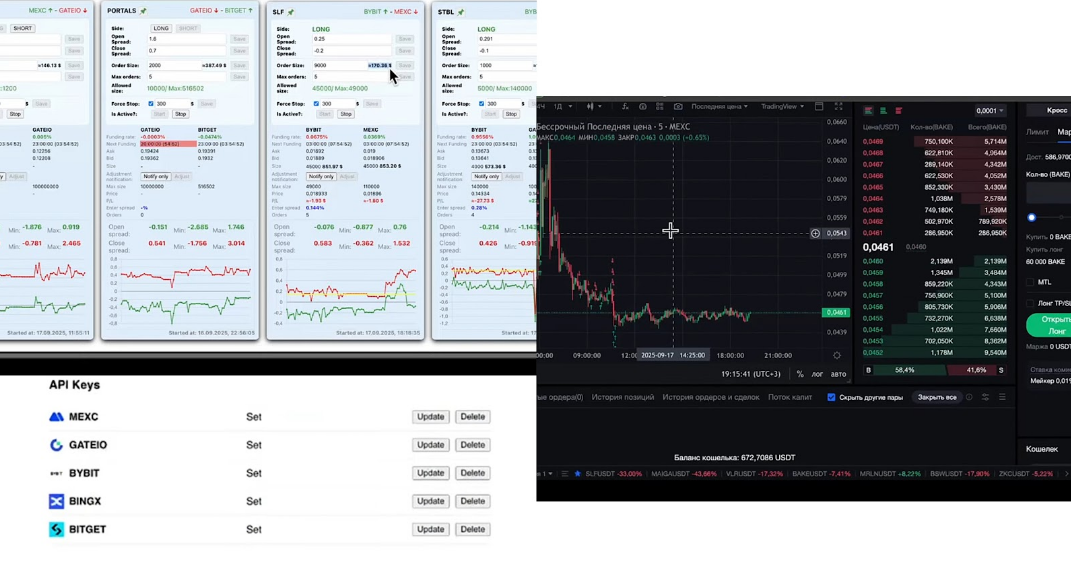This screenshot has width=1071, height=567.
Task: Click the list icon in bottom ticker bar
Action: point(565,473)
